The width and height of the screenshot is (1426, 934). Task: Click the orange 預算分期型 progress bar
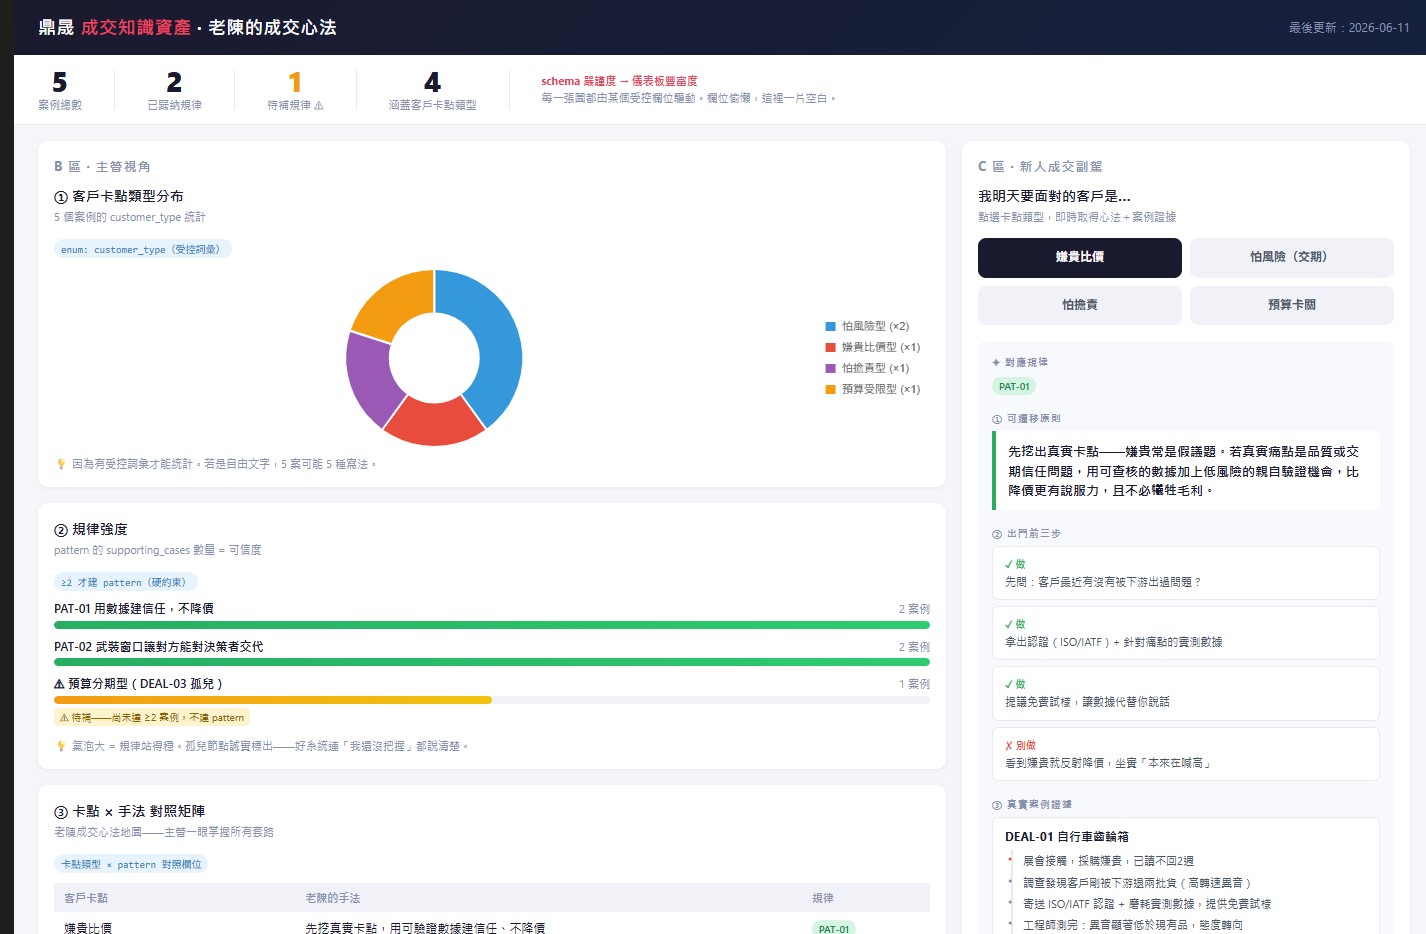(x=273, y=700)
